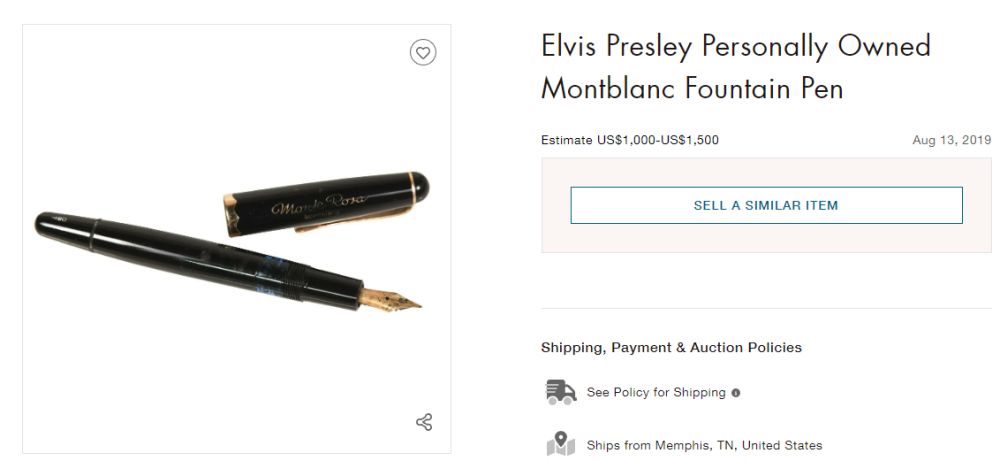Viewport: 1000px width, 461px height.
Task: Click Ships from Memphis, TN text
Action: 704,445
